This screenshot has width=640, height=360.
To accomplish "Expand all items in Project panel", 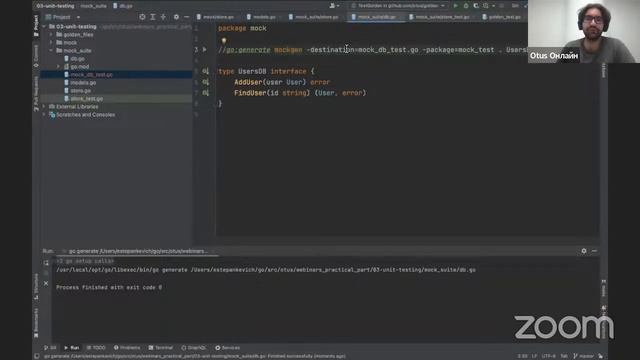I will pyautogui.click(x=153, y=17).
